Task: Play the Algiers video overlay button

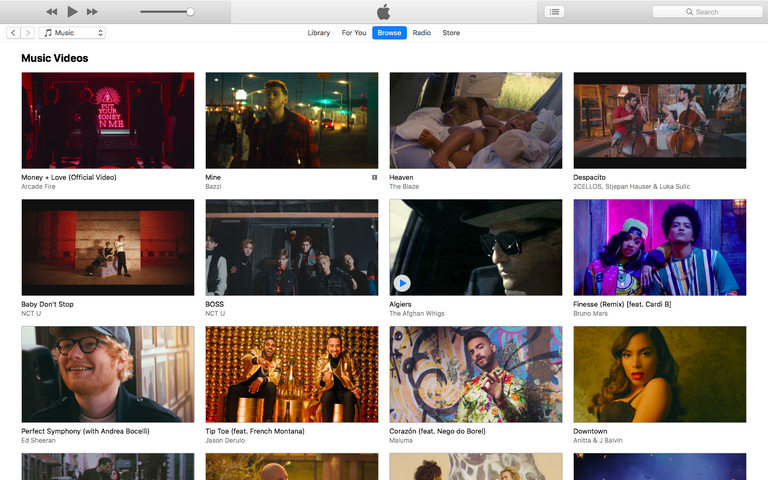Action: (x=402, y=283)
